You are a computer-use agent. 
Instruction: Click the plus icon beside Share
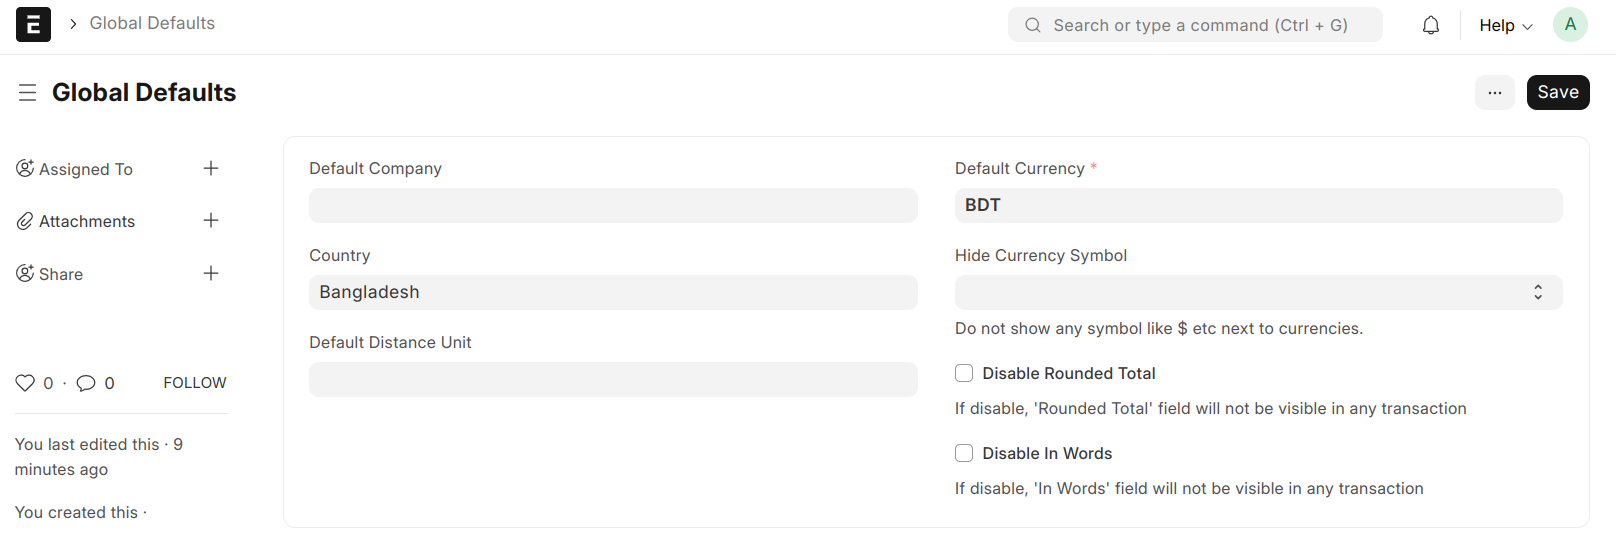(x=211, y=273)
